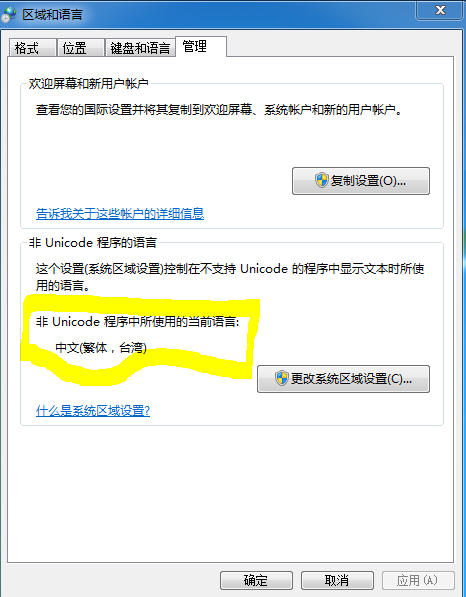466x597 pixels.
Task: Click the shield icon on 更改系统区域设置 button
Action: 281,378
